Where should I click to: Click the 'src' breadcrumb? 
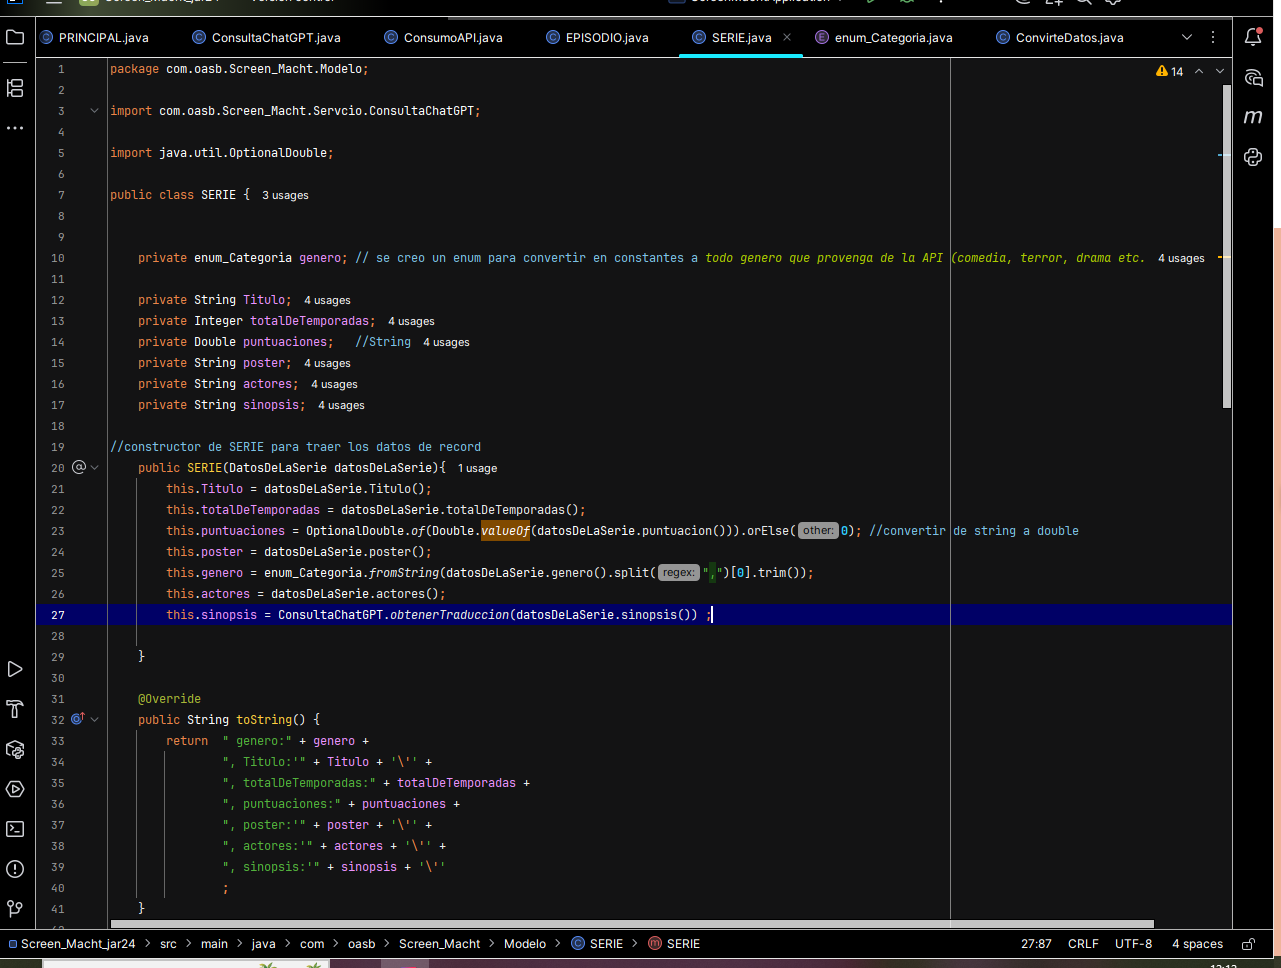point(168,944)
